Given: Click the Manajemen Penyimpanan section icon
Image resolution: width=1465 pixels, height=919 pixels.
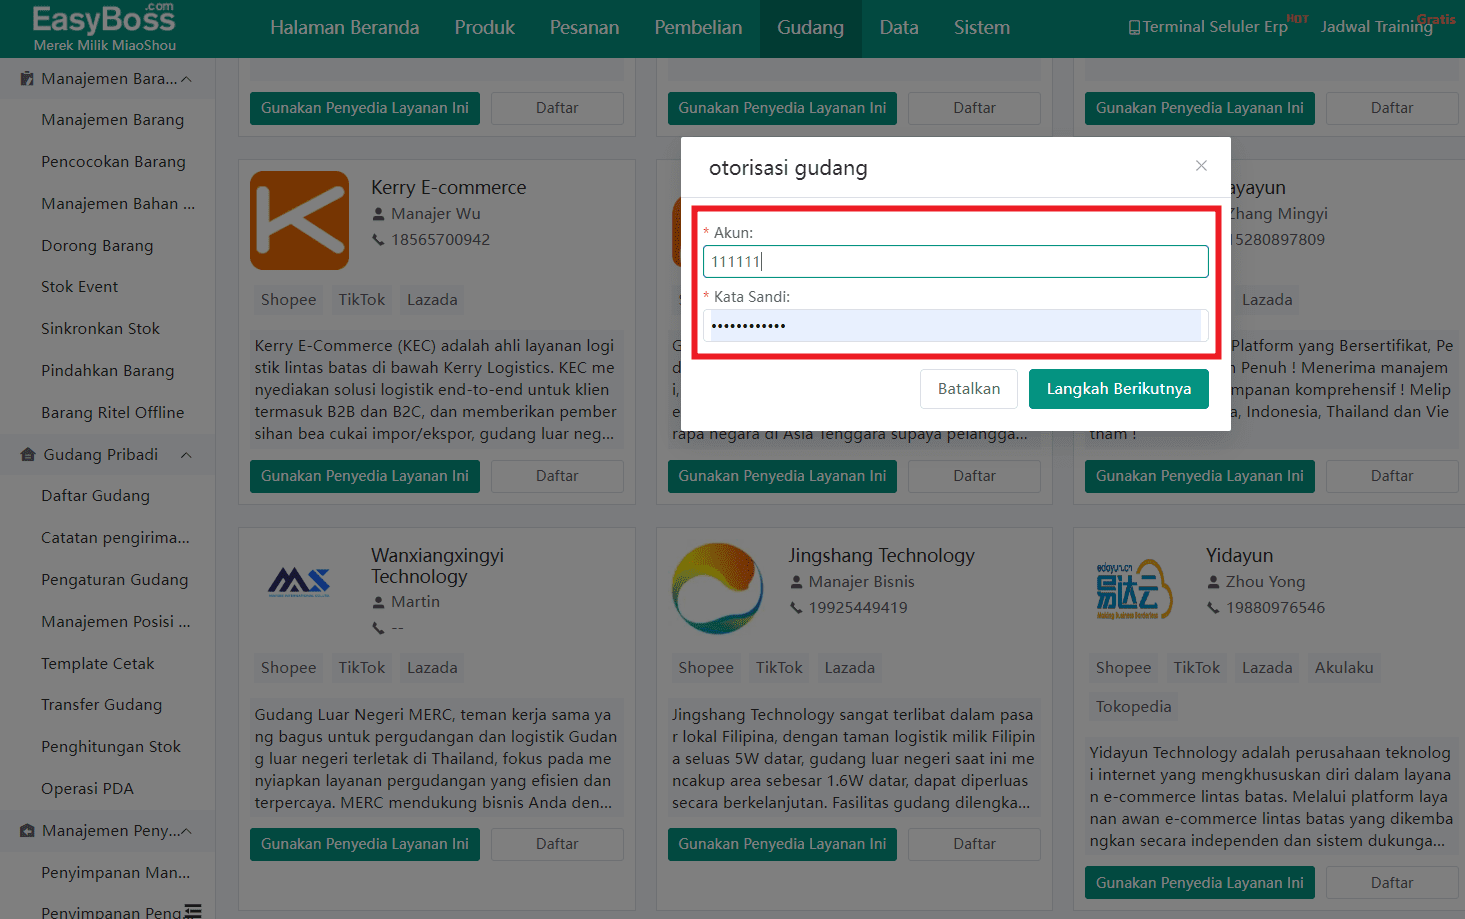Looking at the screenshot, I should pos(28,831).
